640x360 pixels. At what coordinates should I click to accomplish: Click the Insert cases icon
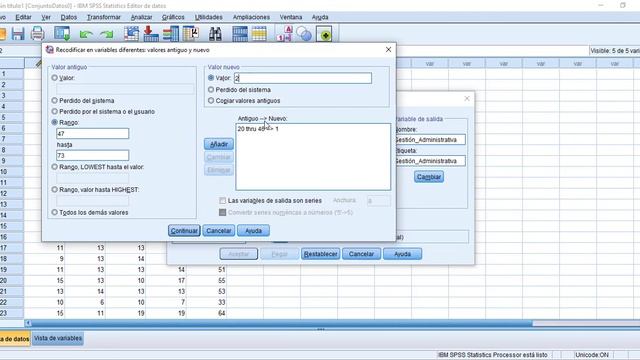pos(240,34)
